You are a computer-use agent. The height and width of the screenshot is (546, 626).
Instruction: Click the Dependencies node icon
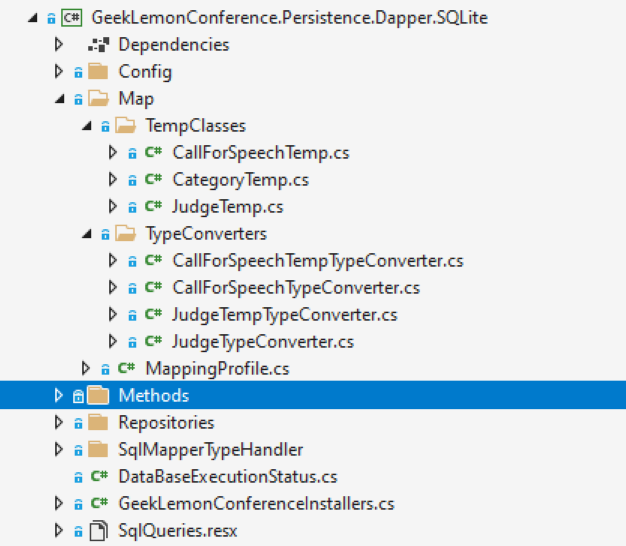[99, 45]
